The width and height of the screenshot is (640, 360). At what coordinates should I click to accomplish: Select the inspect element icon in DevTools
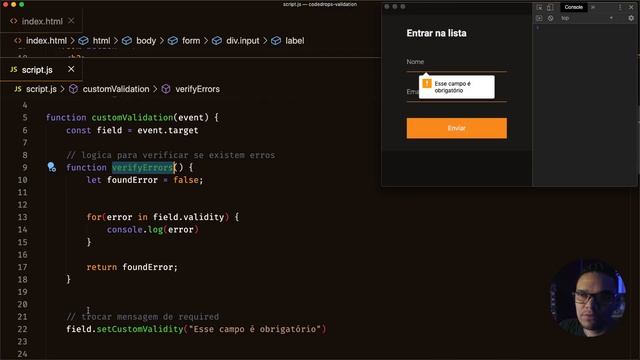539,7
